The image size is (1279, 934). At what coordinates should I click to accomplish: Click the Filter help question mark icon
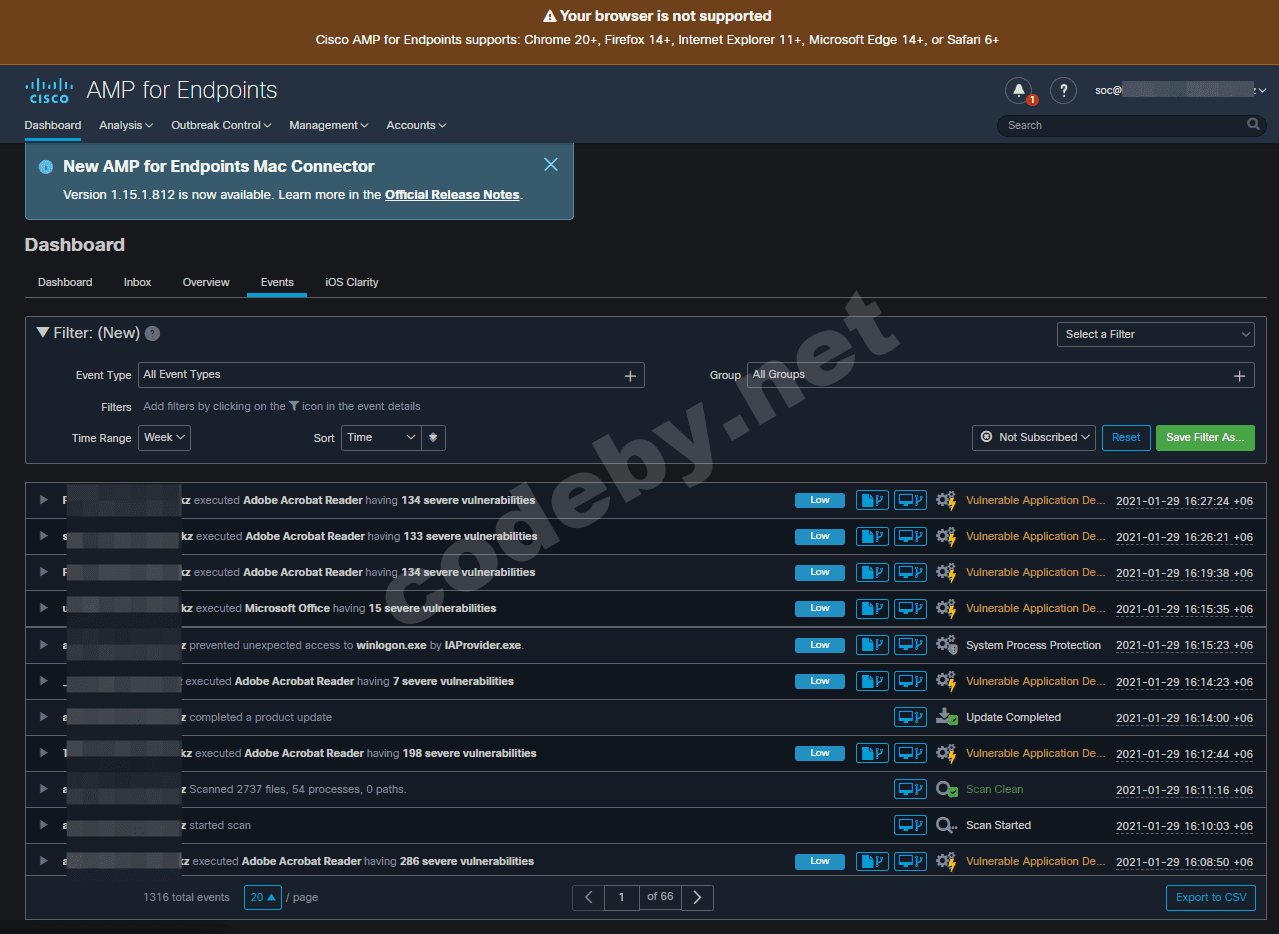pyautogui.click(x=152, y=334)
